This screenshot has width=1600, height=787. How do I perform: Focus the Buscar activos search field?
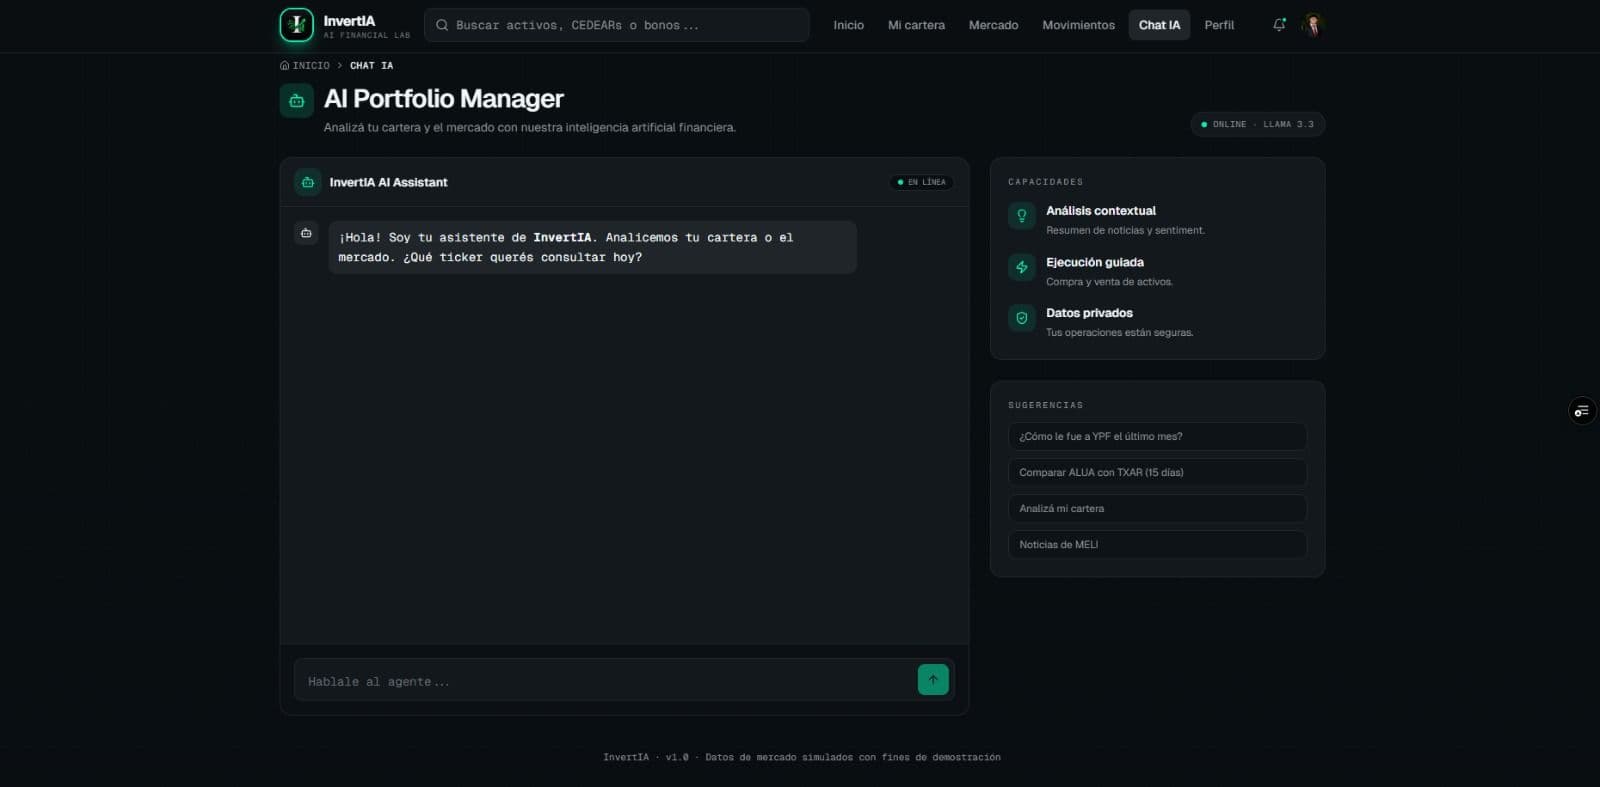[617, 25]
